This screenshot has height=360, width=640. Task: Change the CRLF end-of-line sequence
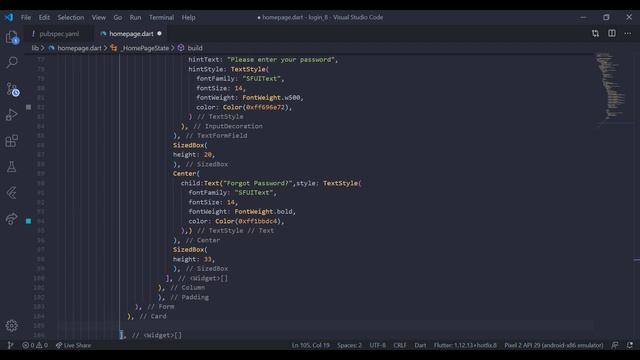400,345
